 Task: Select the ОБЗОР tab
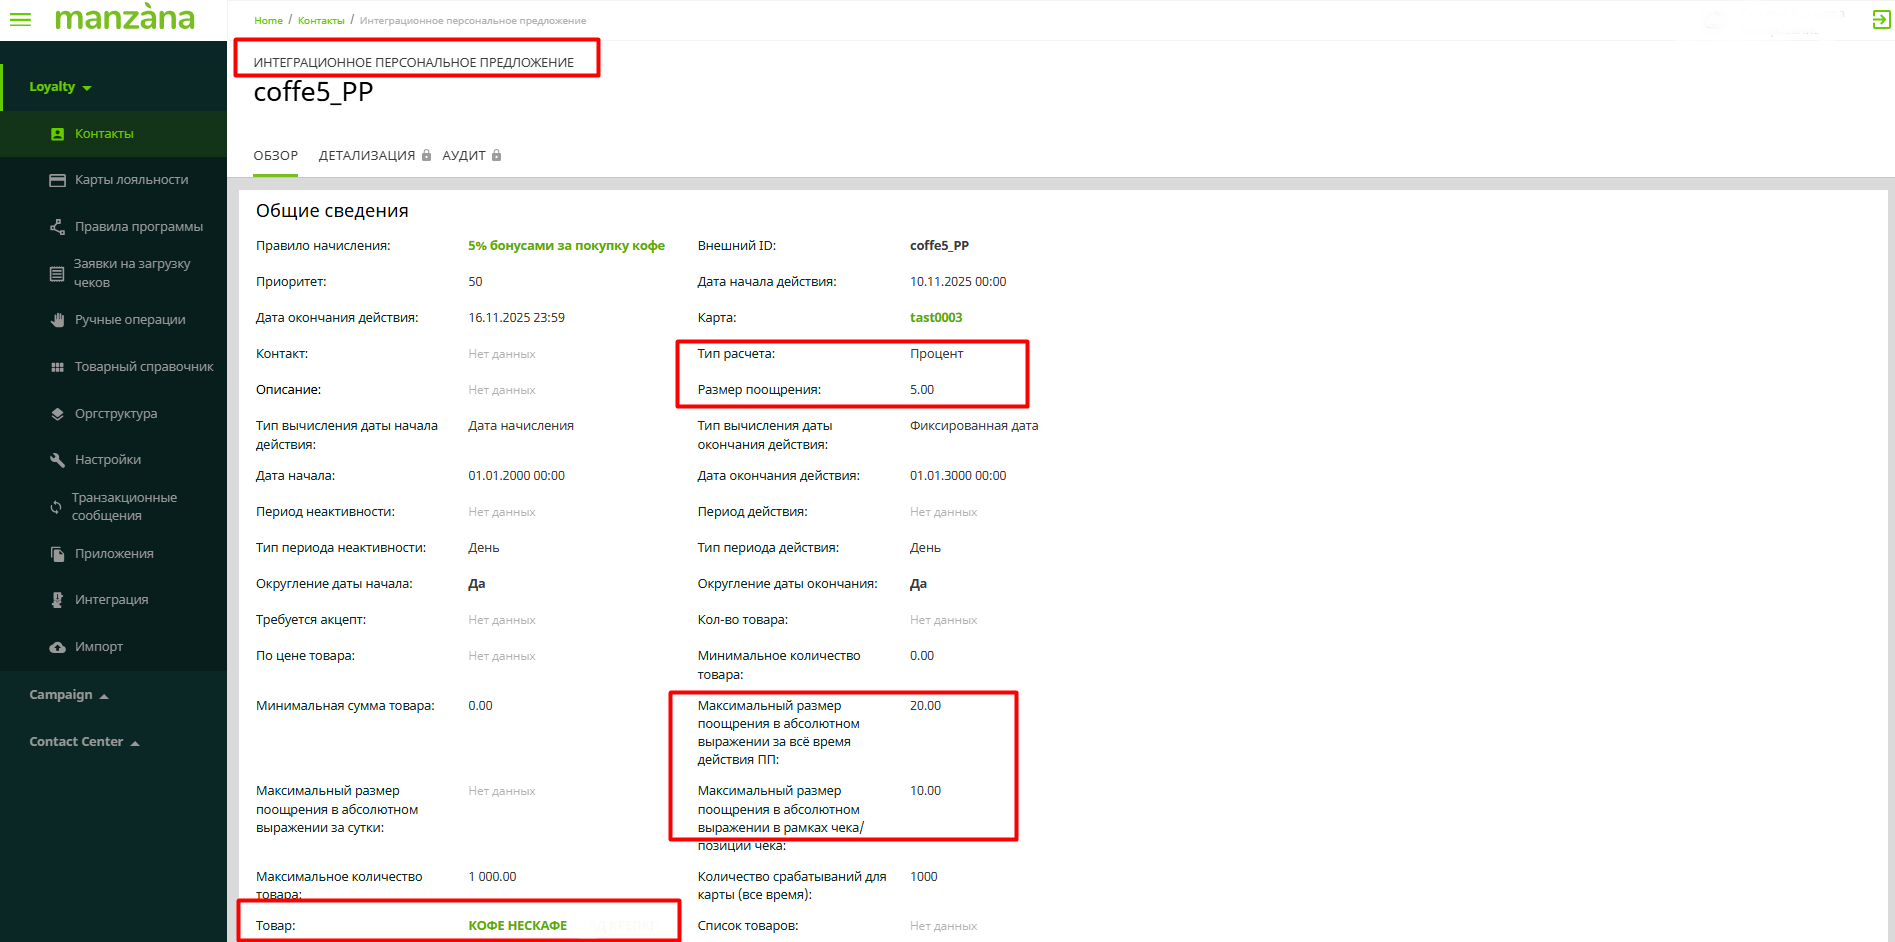coord(275,156)
